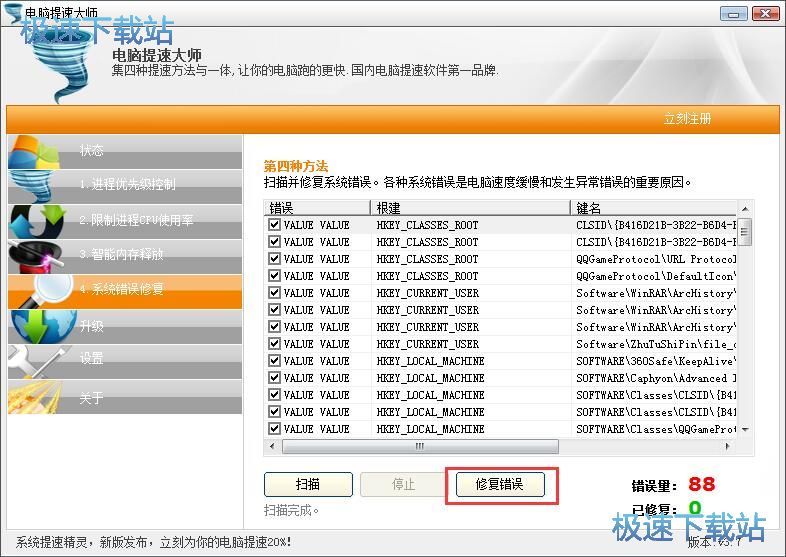The image size is (786, 557).
Task: Click the tornado app logo in header
Action: (x=63, y=65)
